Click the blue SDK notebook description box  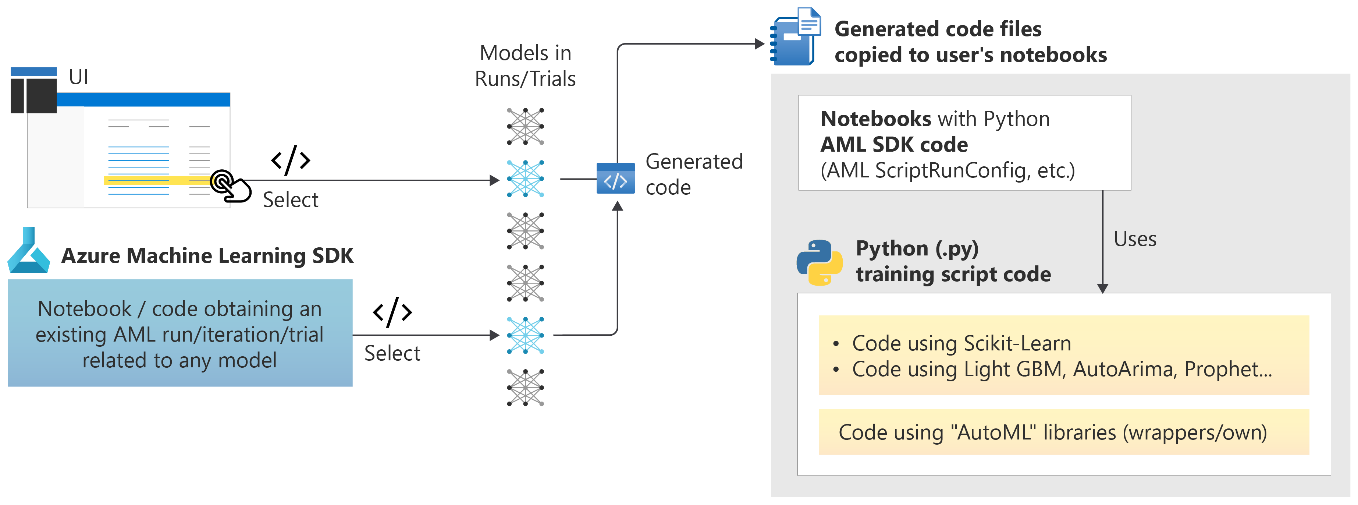click(x=180, y=334)
